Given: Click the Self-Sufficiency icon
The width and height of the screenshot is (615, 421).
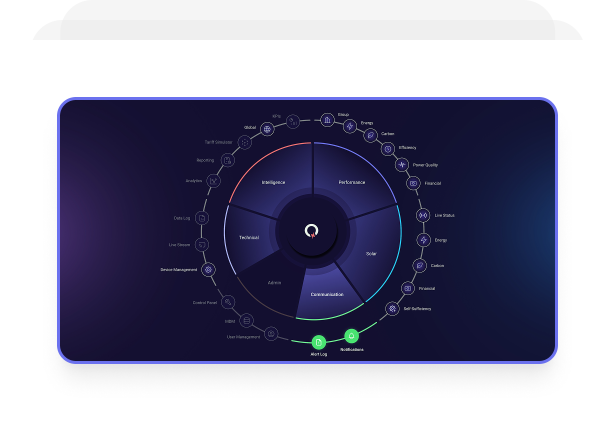Looking at the screenshot, I should (392, 309).
